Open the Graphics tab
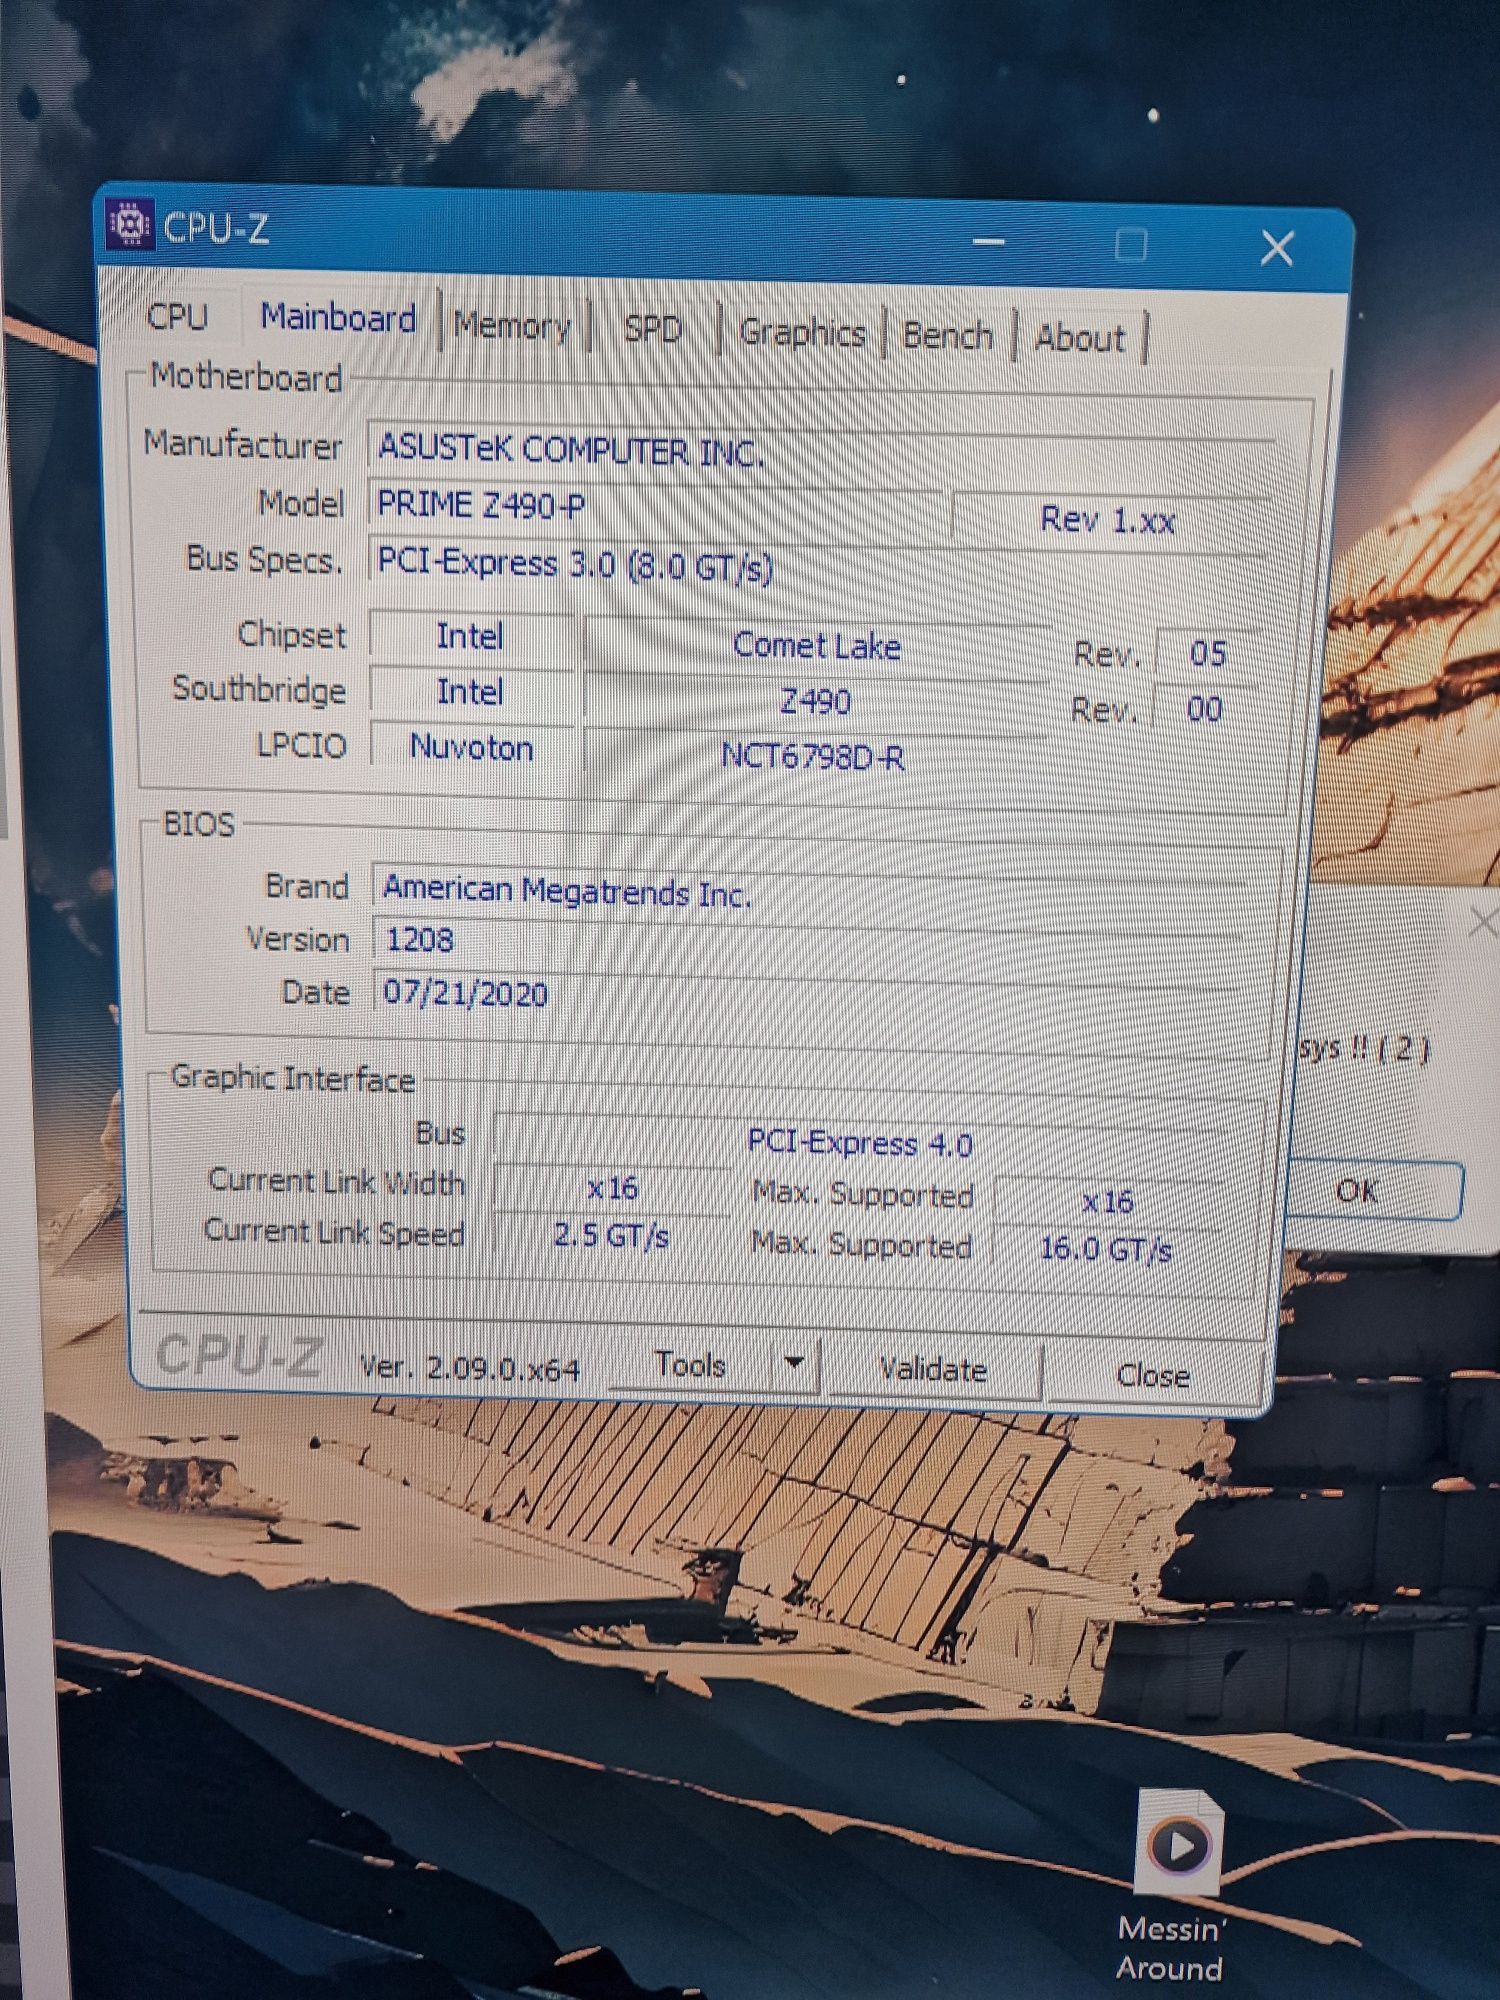The image size is (1500, 2000). coord(802,332)
